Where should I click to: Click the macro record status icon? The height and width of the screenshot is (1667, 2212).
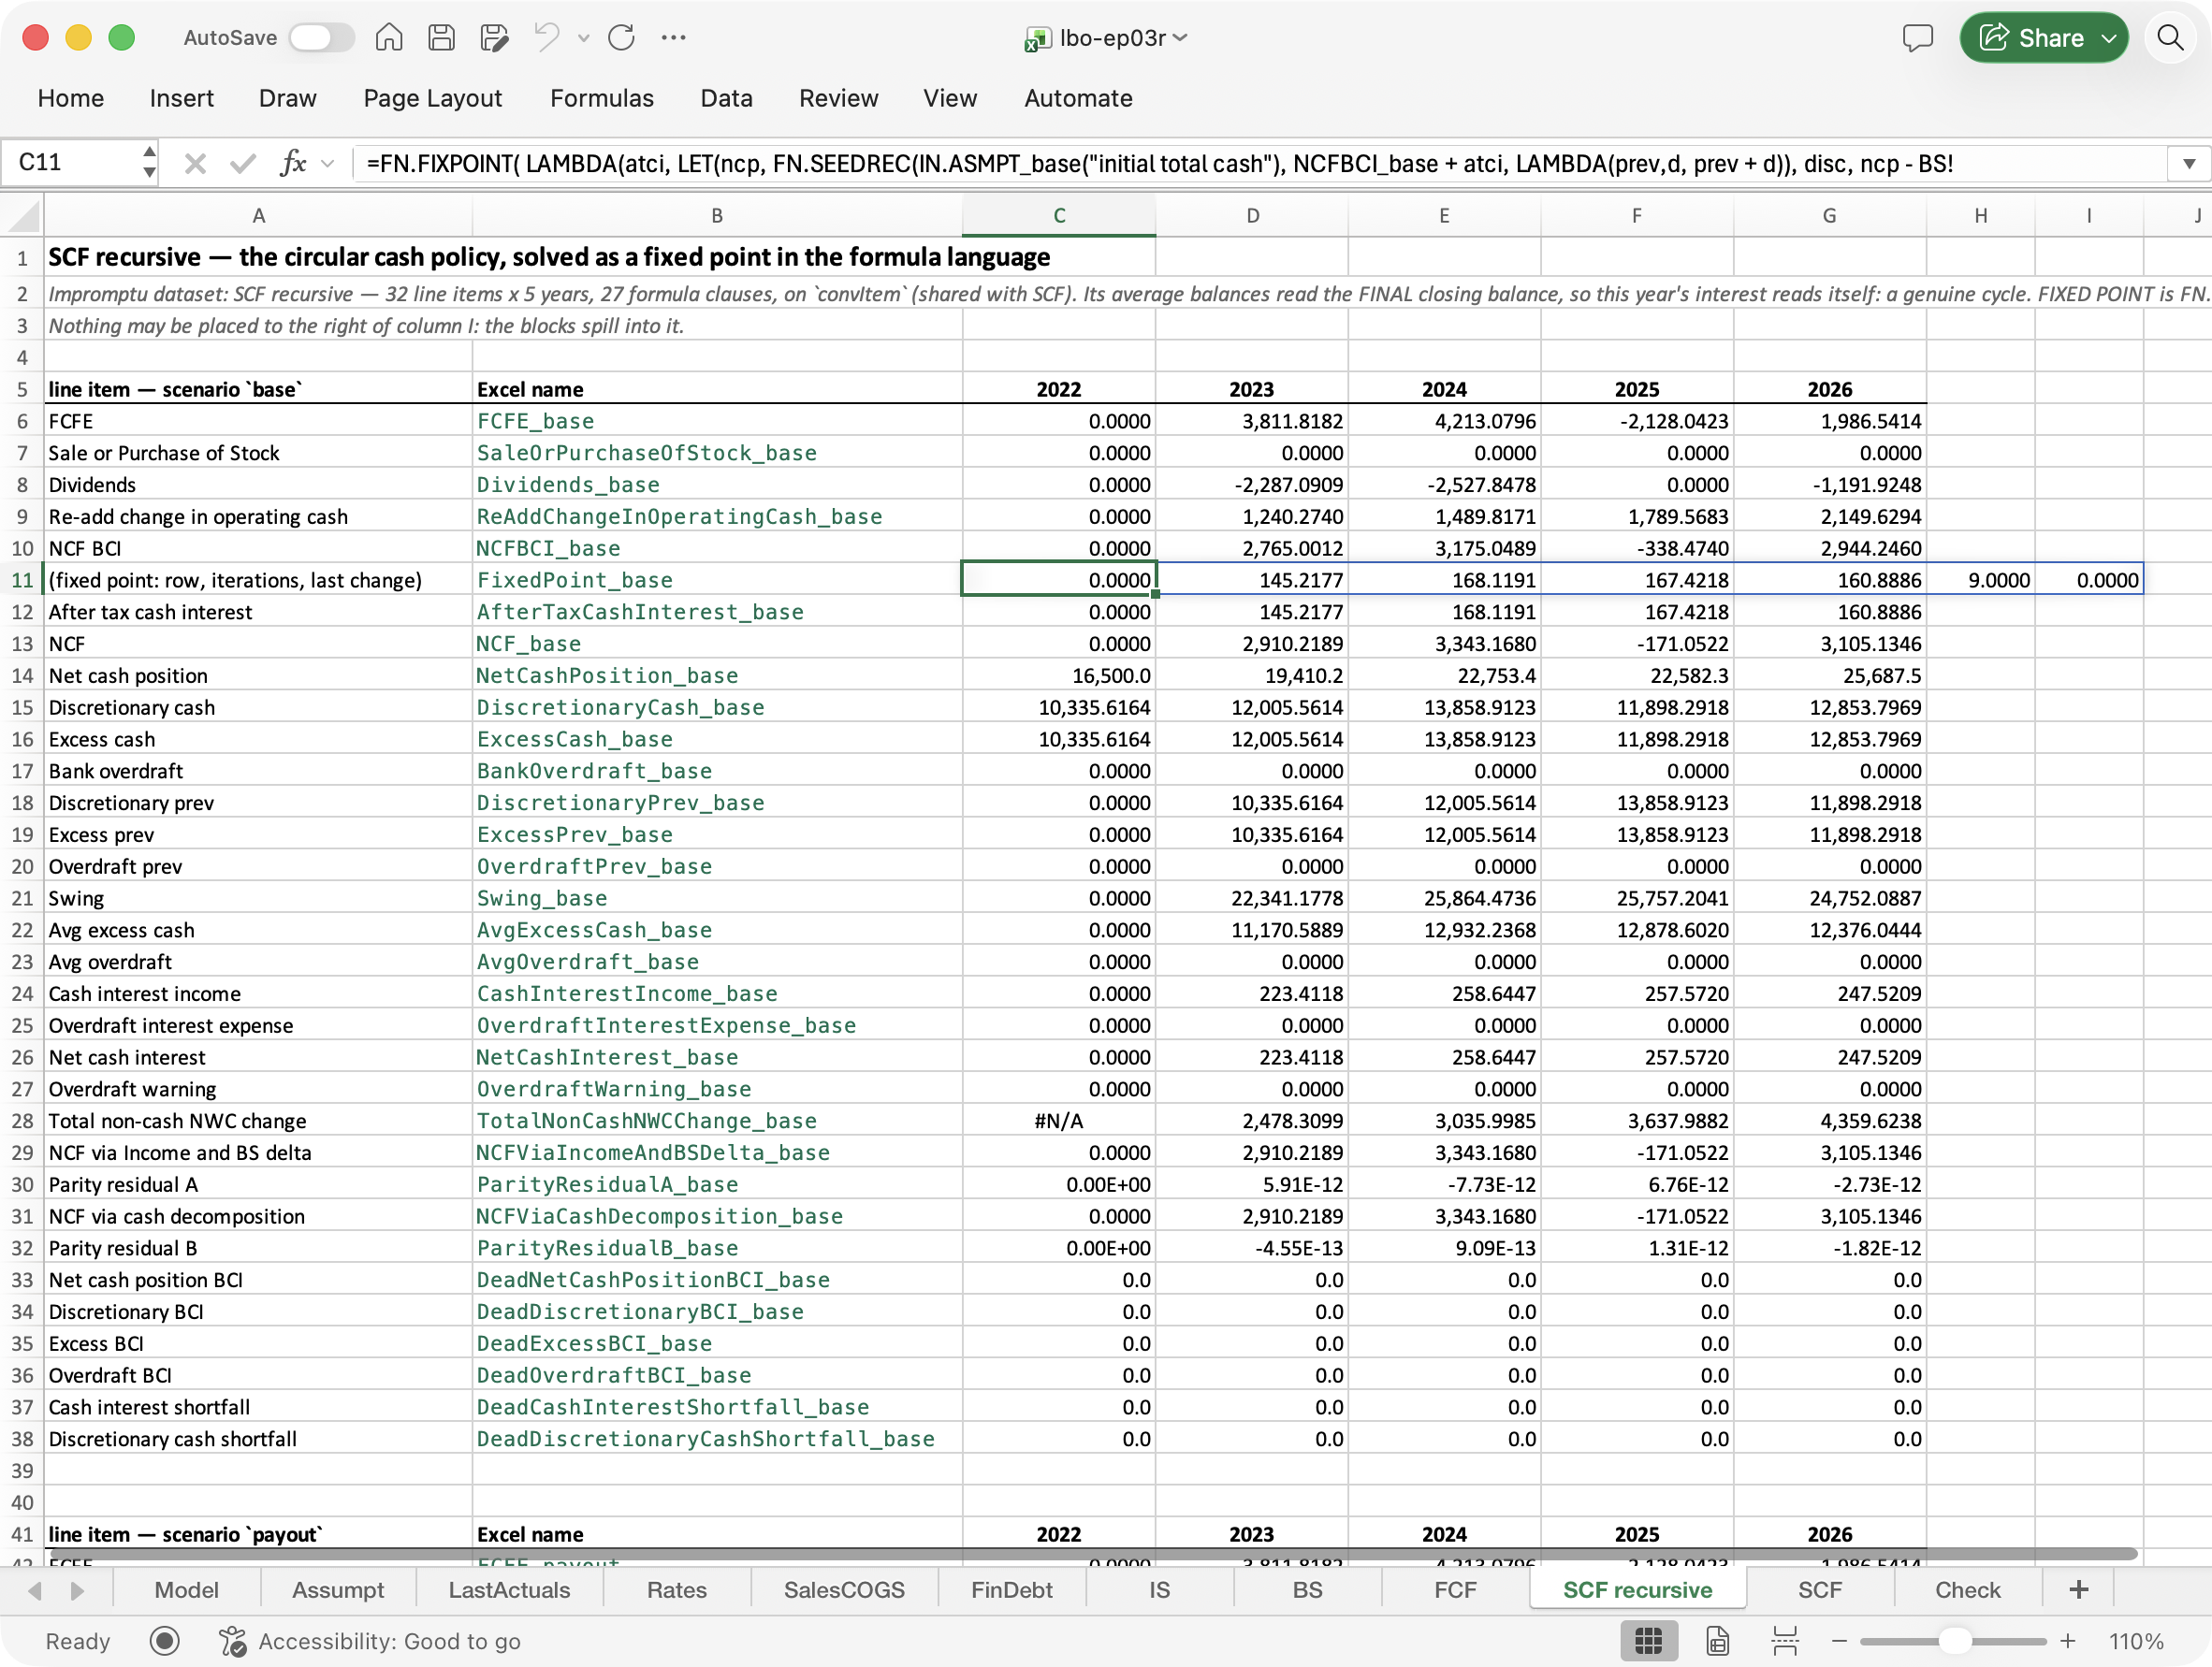(x=164, y=1641)
